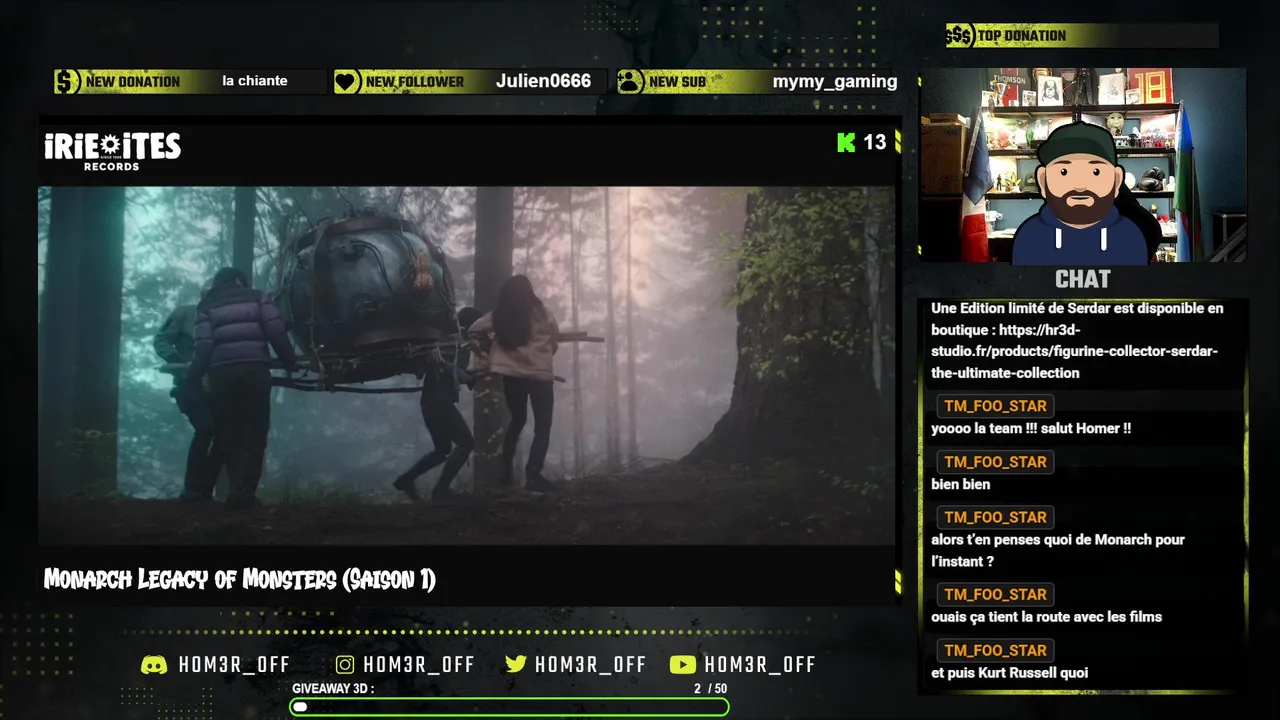Click the giveaway counter '2 / 50'
This screenshot has height=720, width=1280.
tap(711, 689)
